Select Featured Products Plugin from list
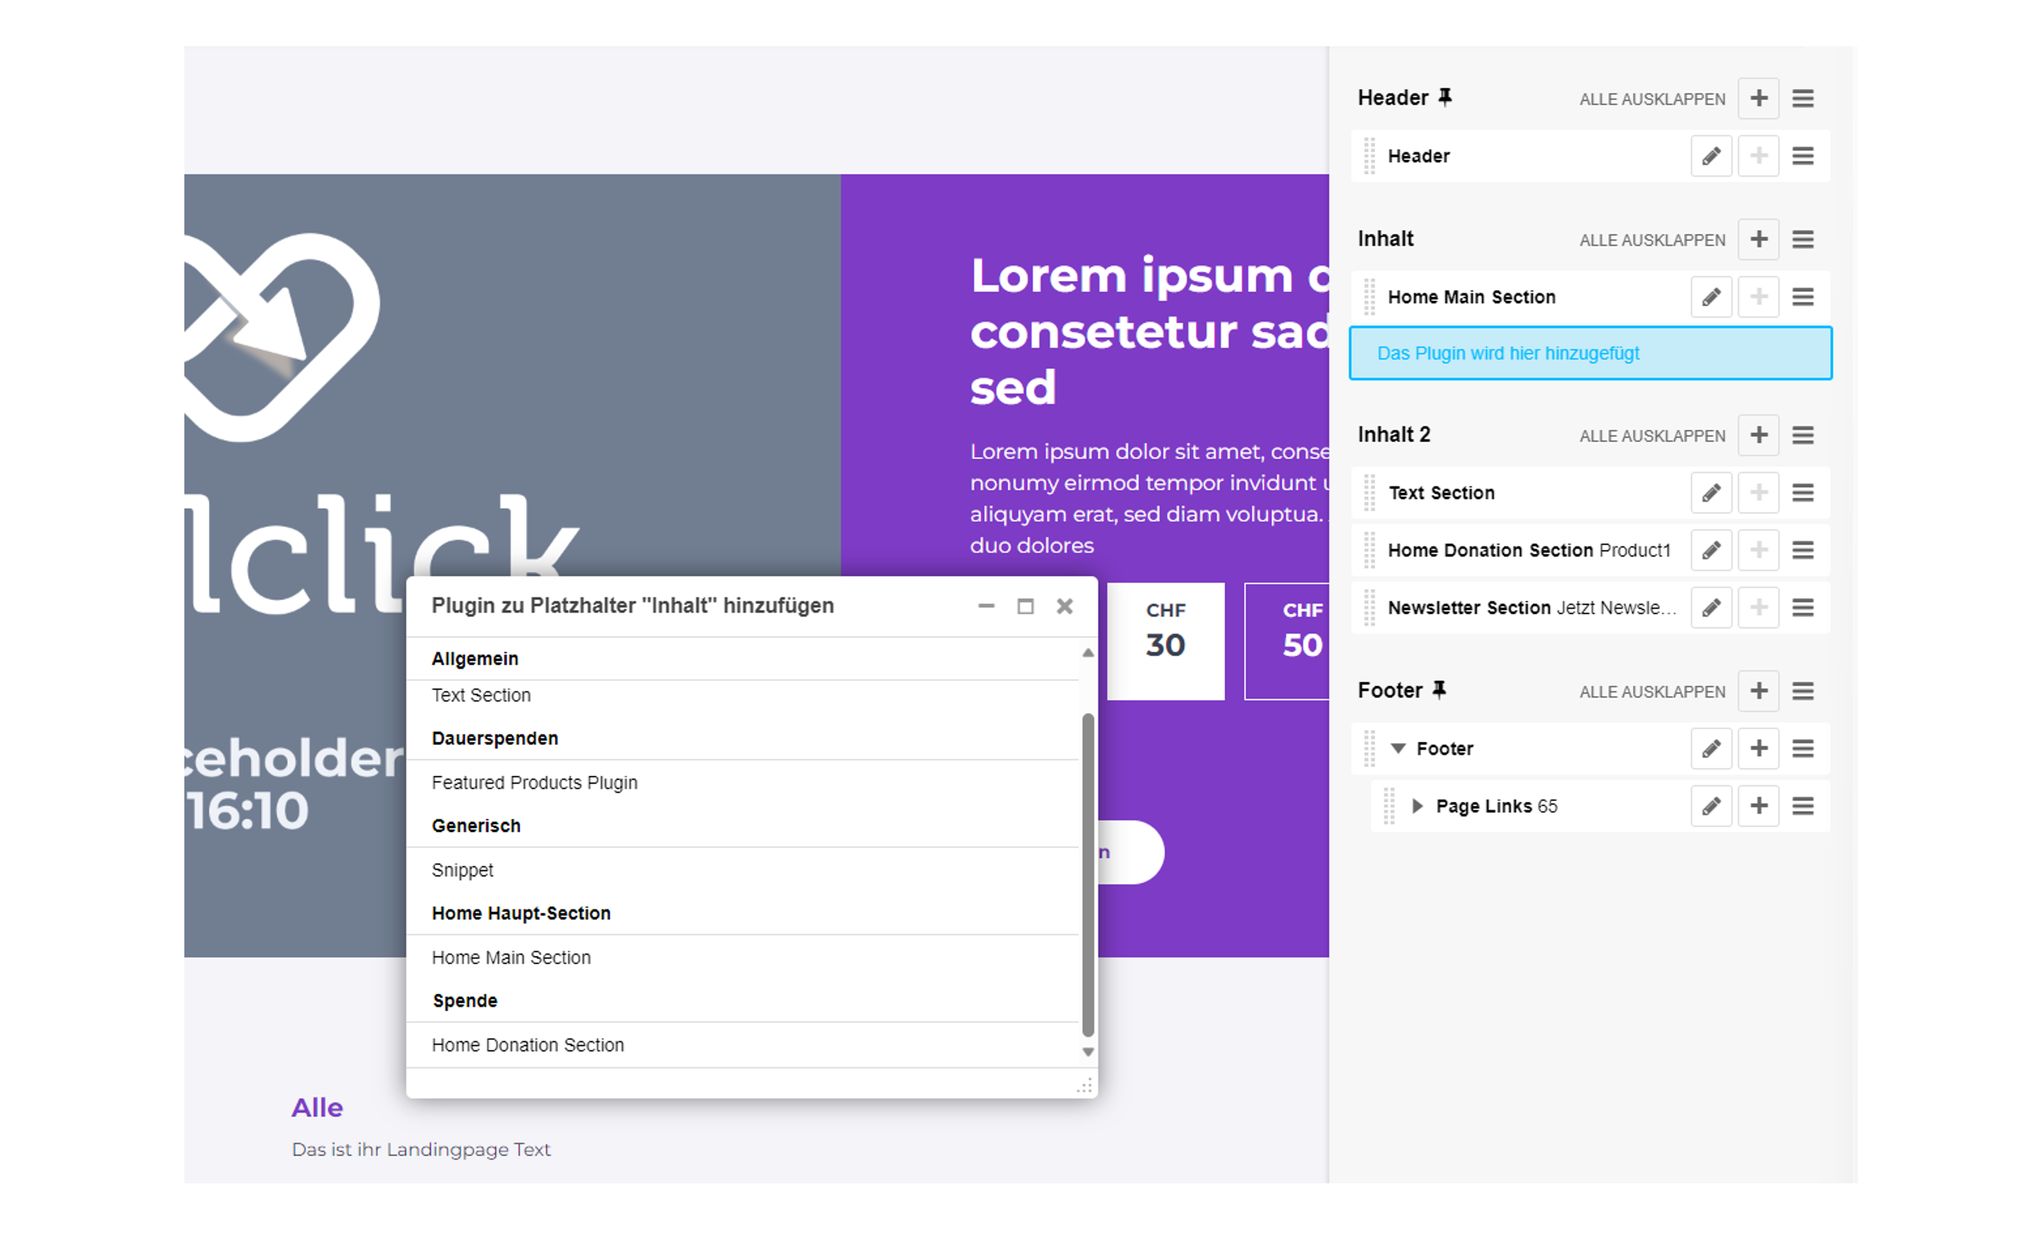This screenshot has height=1233, width=2040. click(534, 782)
